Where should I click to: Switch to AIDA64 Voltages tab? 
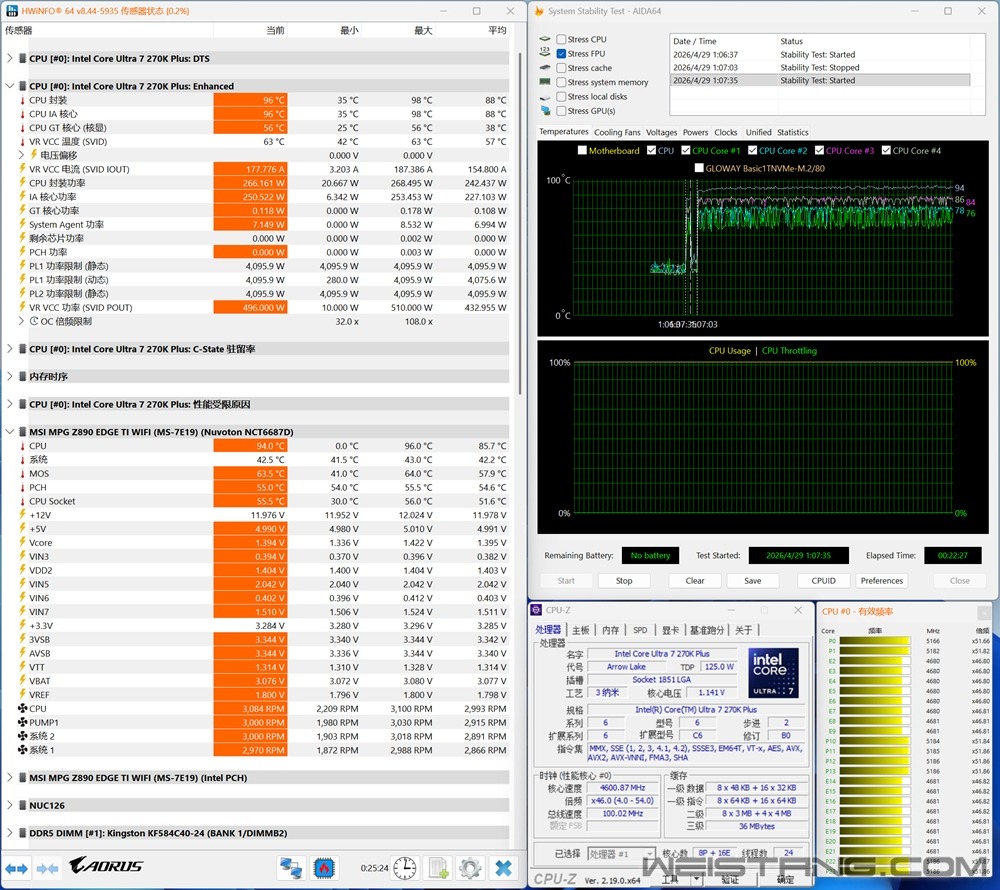[661, 132]
